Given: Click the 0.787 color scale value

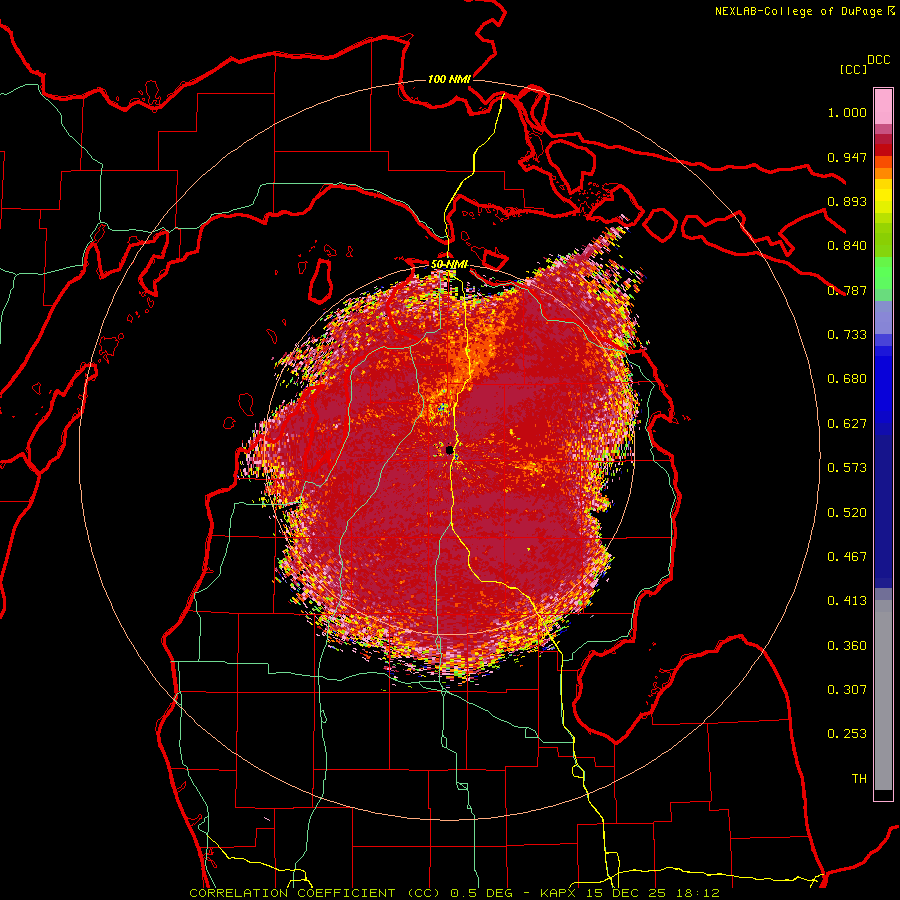Looking at the screenshot, I should pos(847,290).
